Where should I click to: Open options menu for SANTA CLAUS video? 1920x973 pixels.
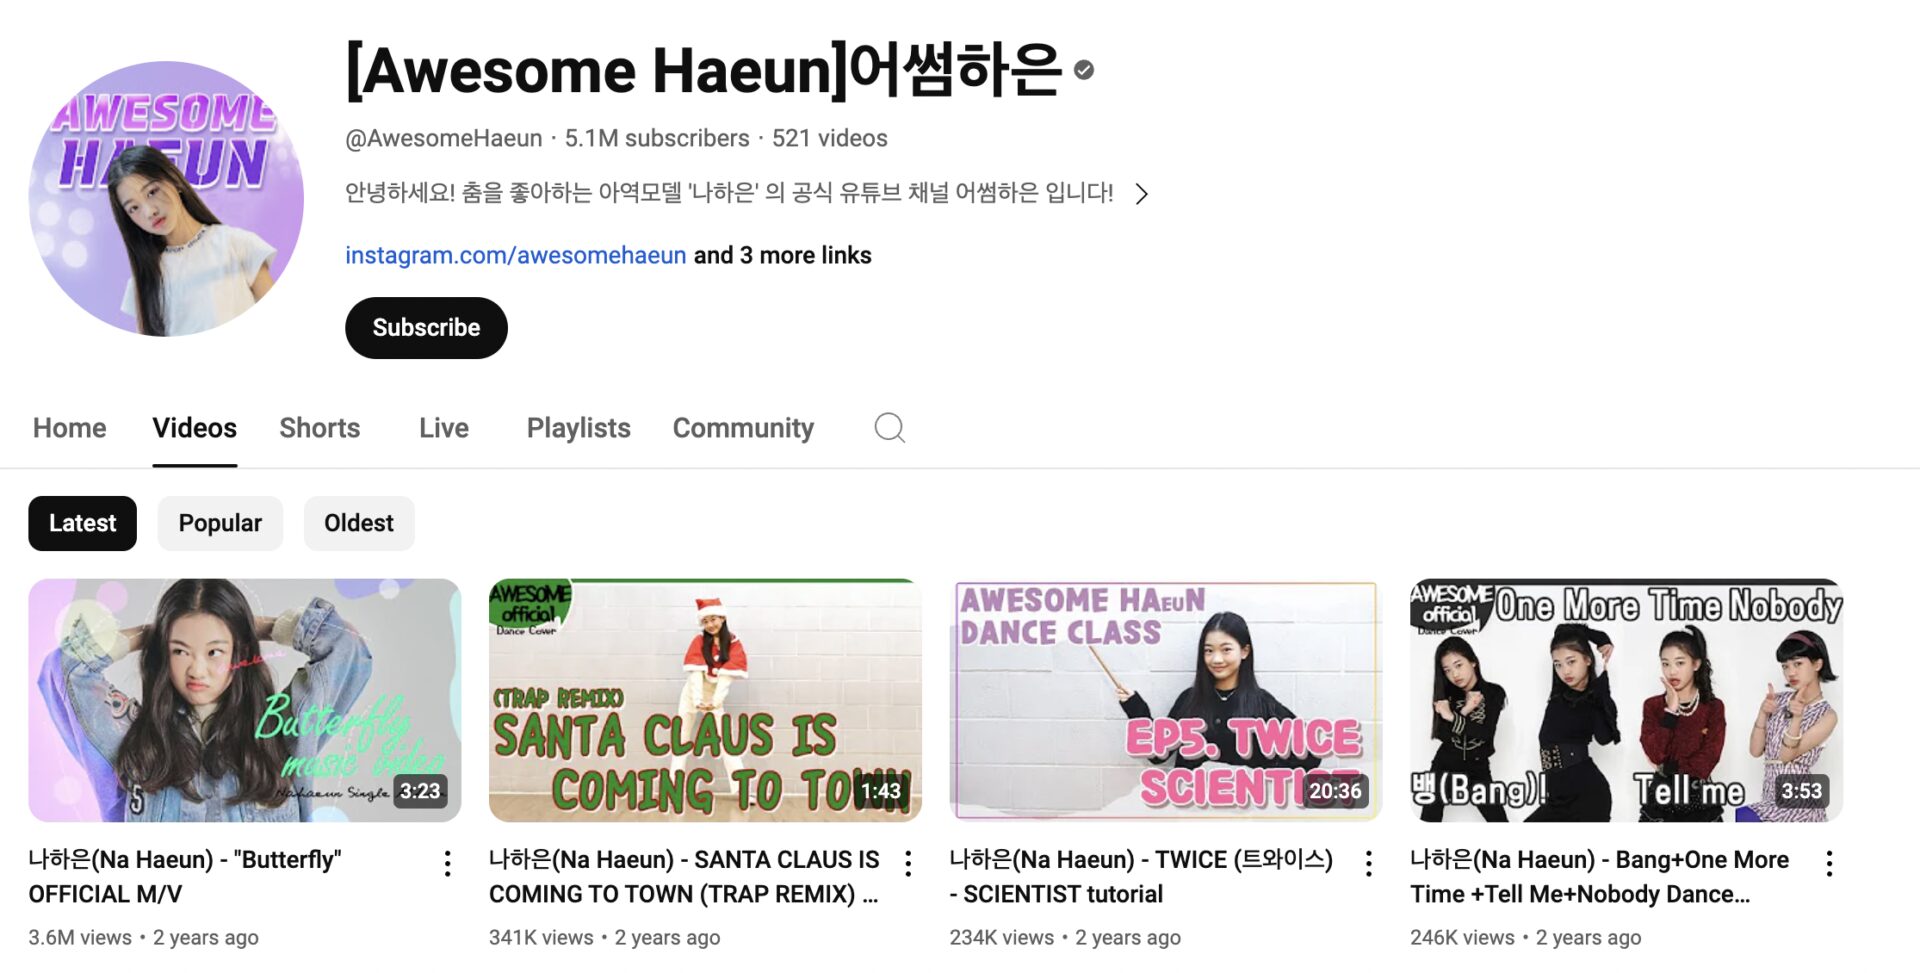pyautogui.click(x=908, y=863)
